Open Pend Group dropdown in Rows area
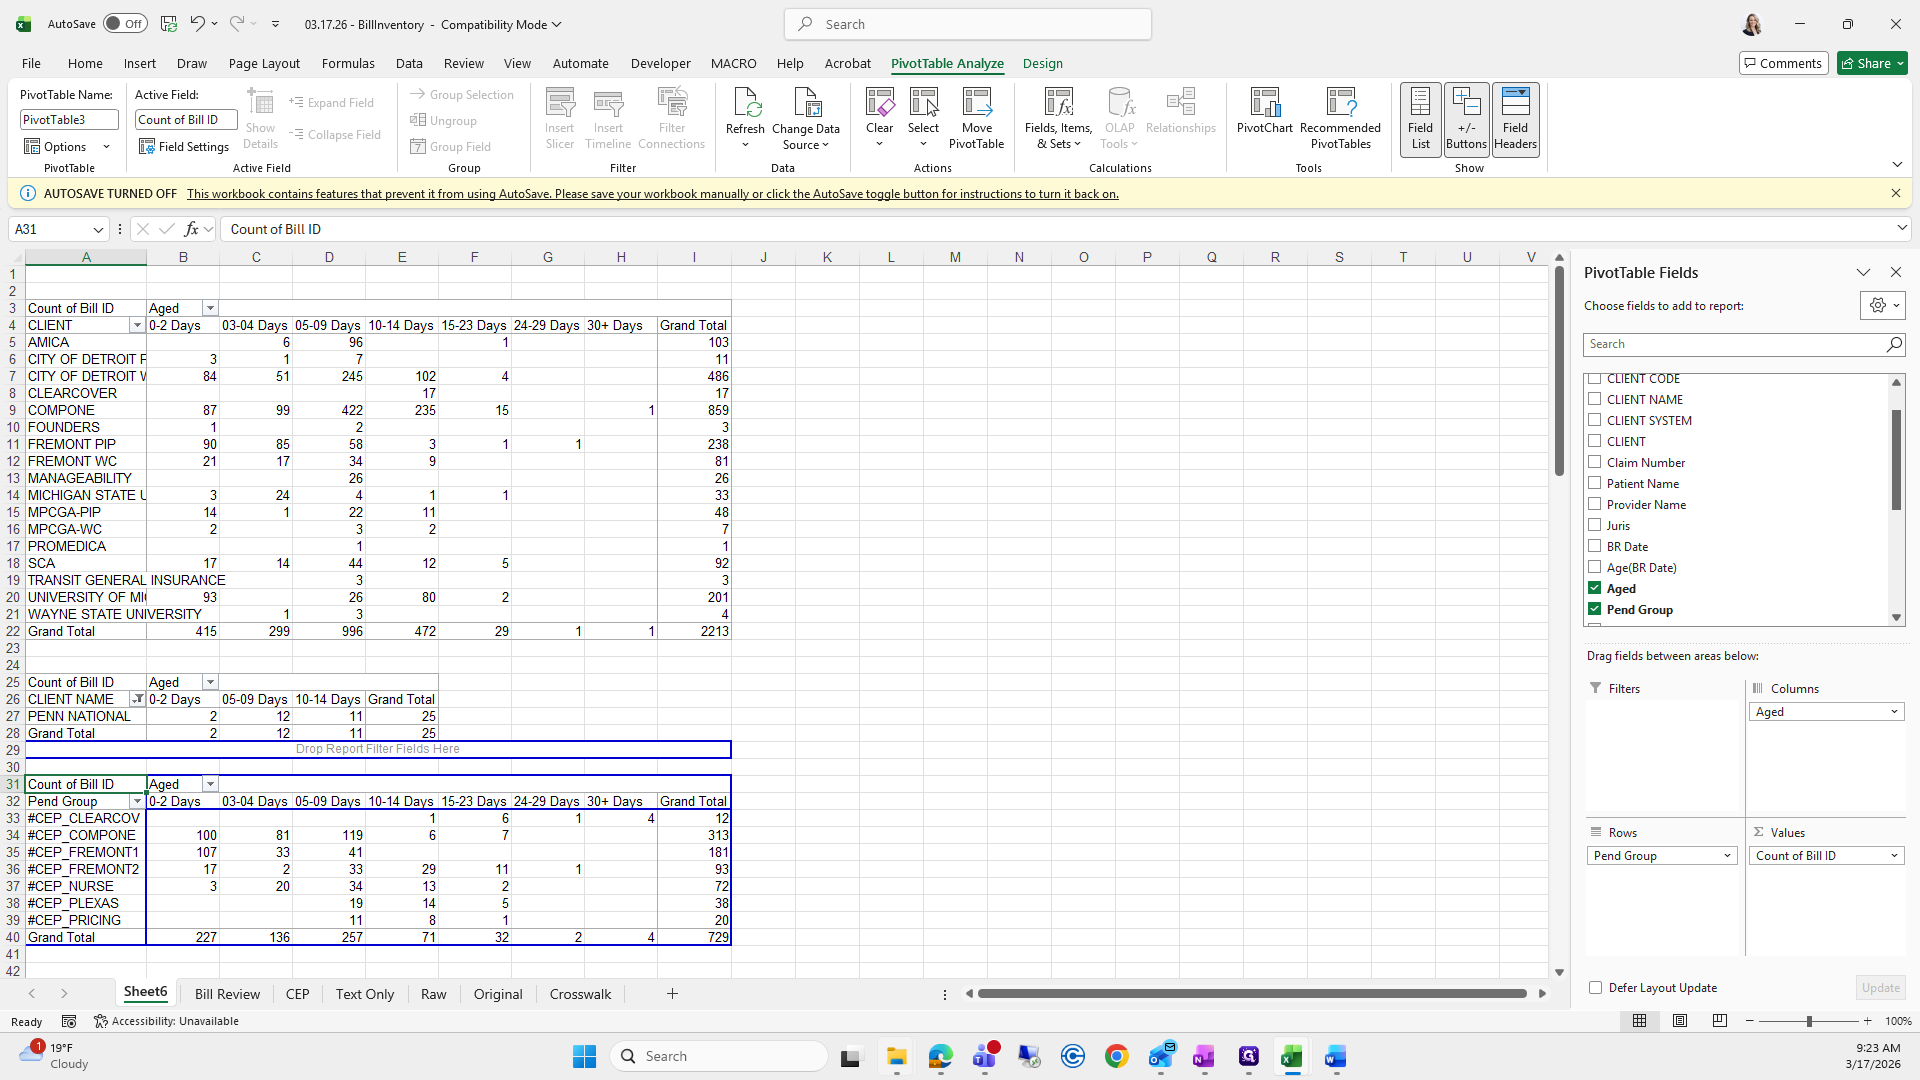This screenshot has width=1920, height=1080. click(1727, 856)
